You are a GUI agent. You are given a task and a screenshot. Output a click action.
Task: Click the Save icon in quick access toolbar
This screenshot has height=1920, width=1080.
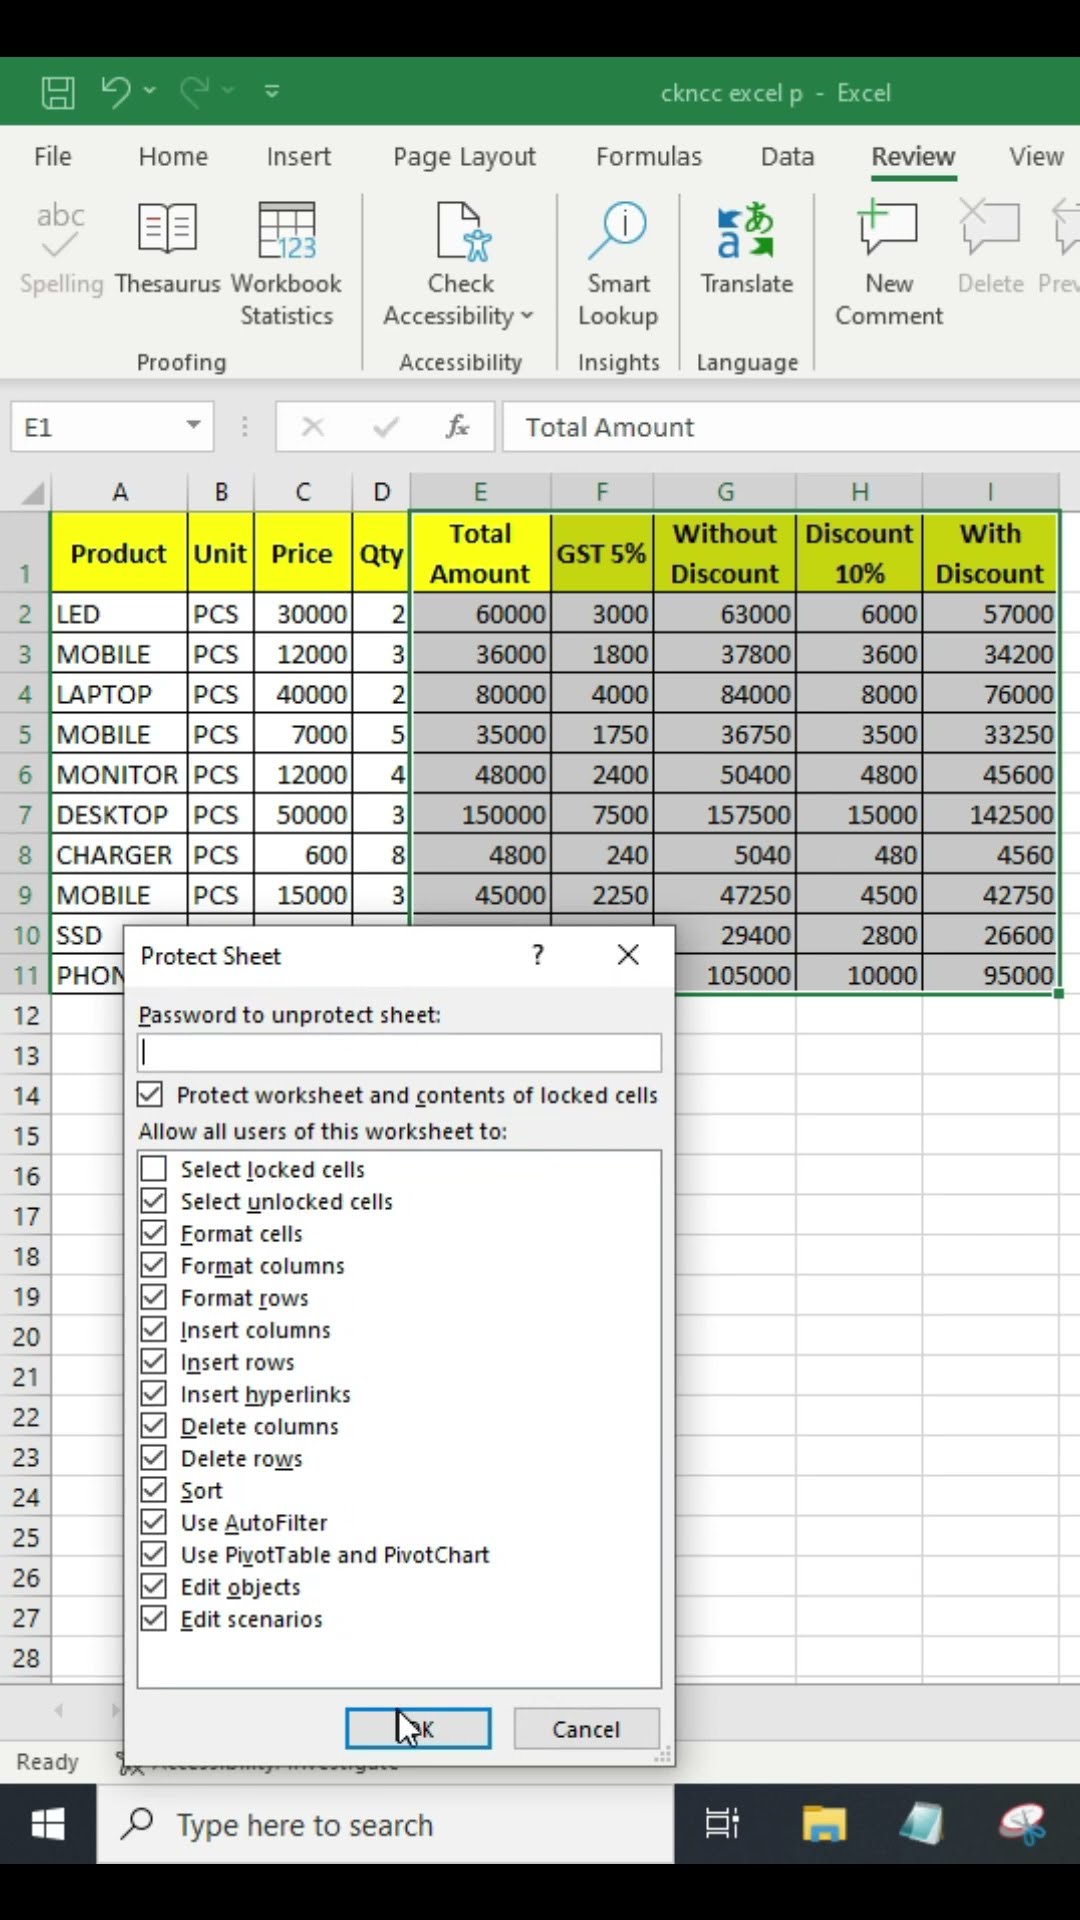click(x=58, y=92)
